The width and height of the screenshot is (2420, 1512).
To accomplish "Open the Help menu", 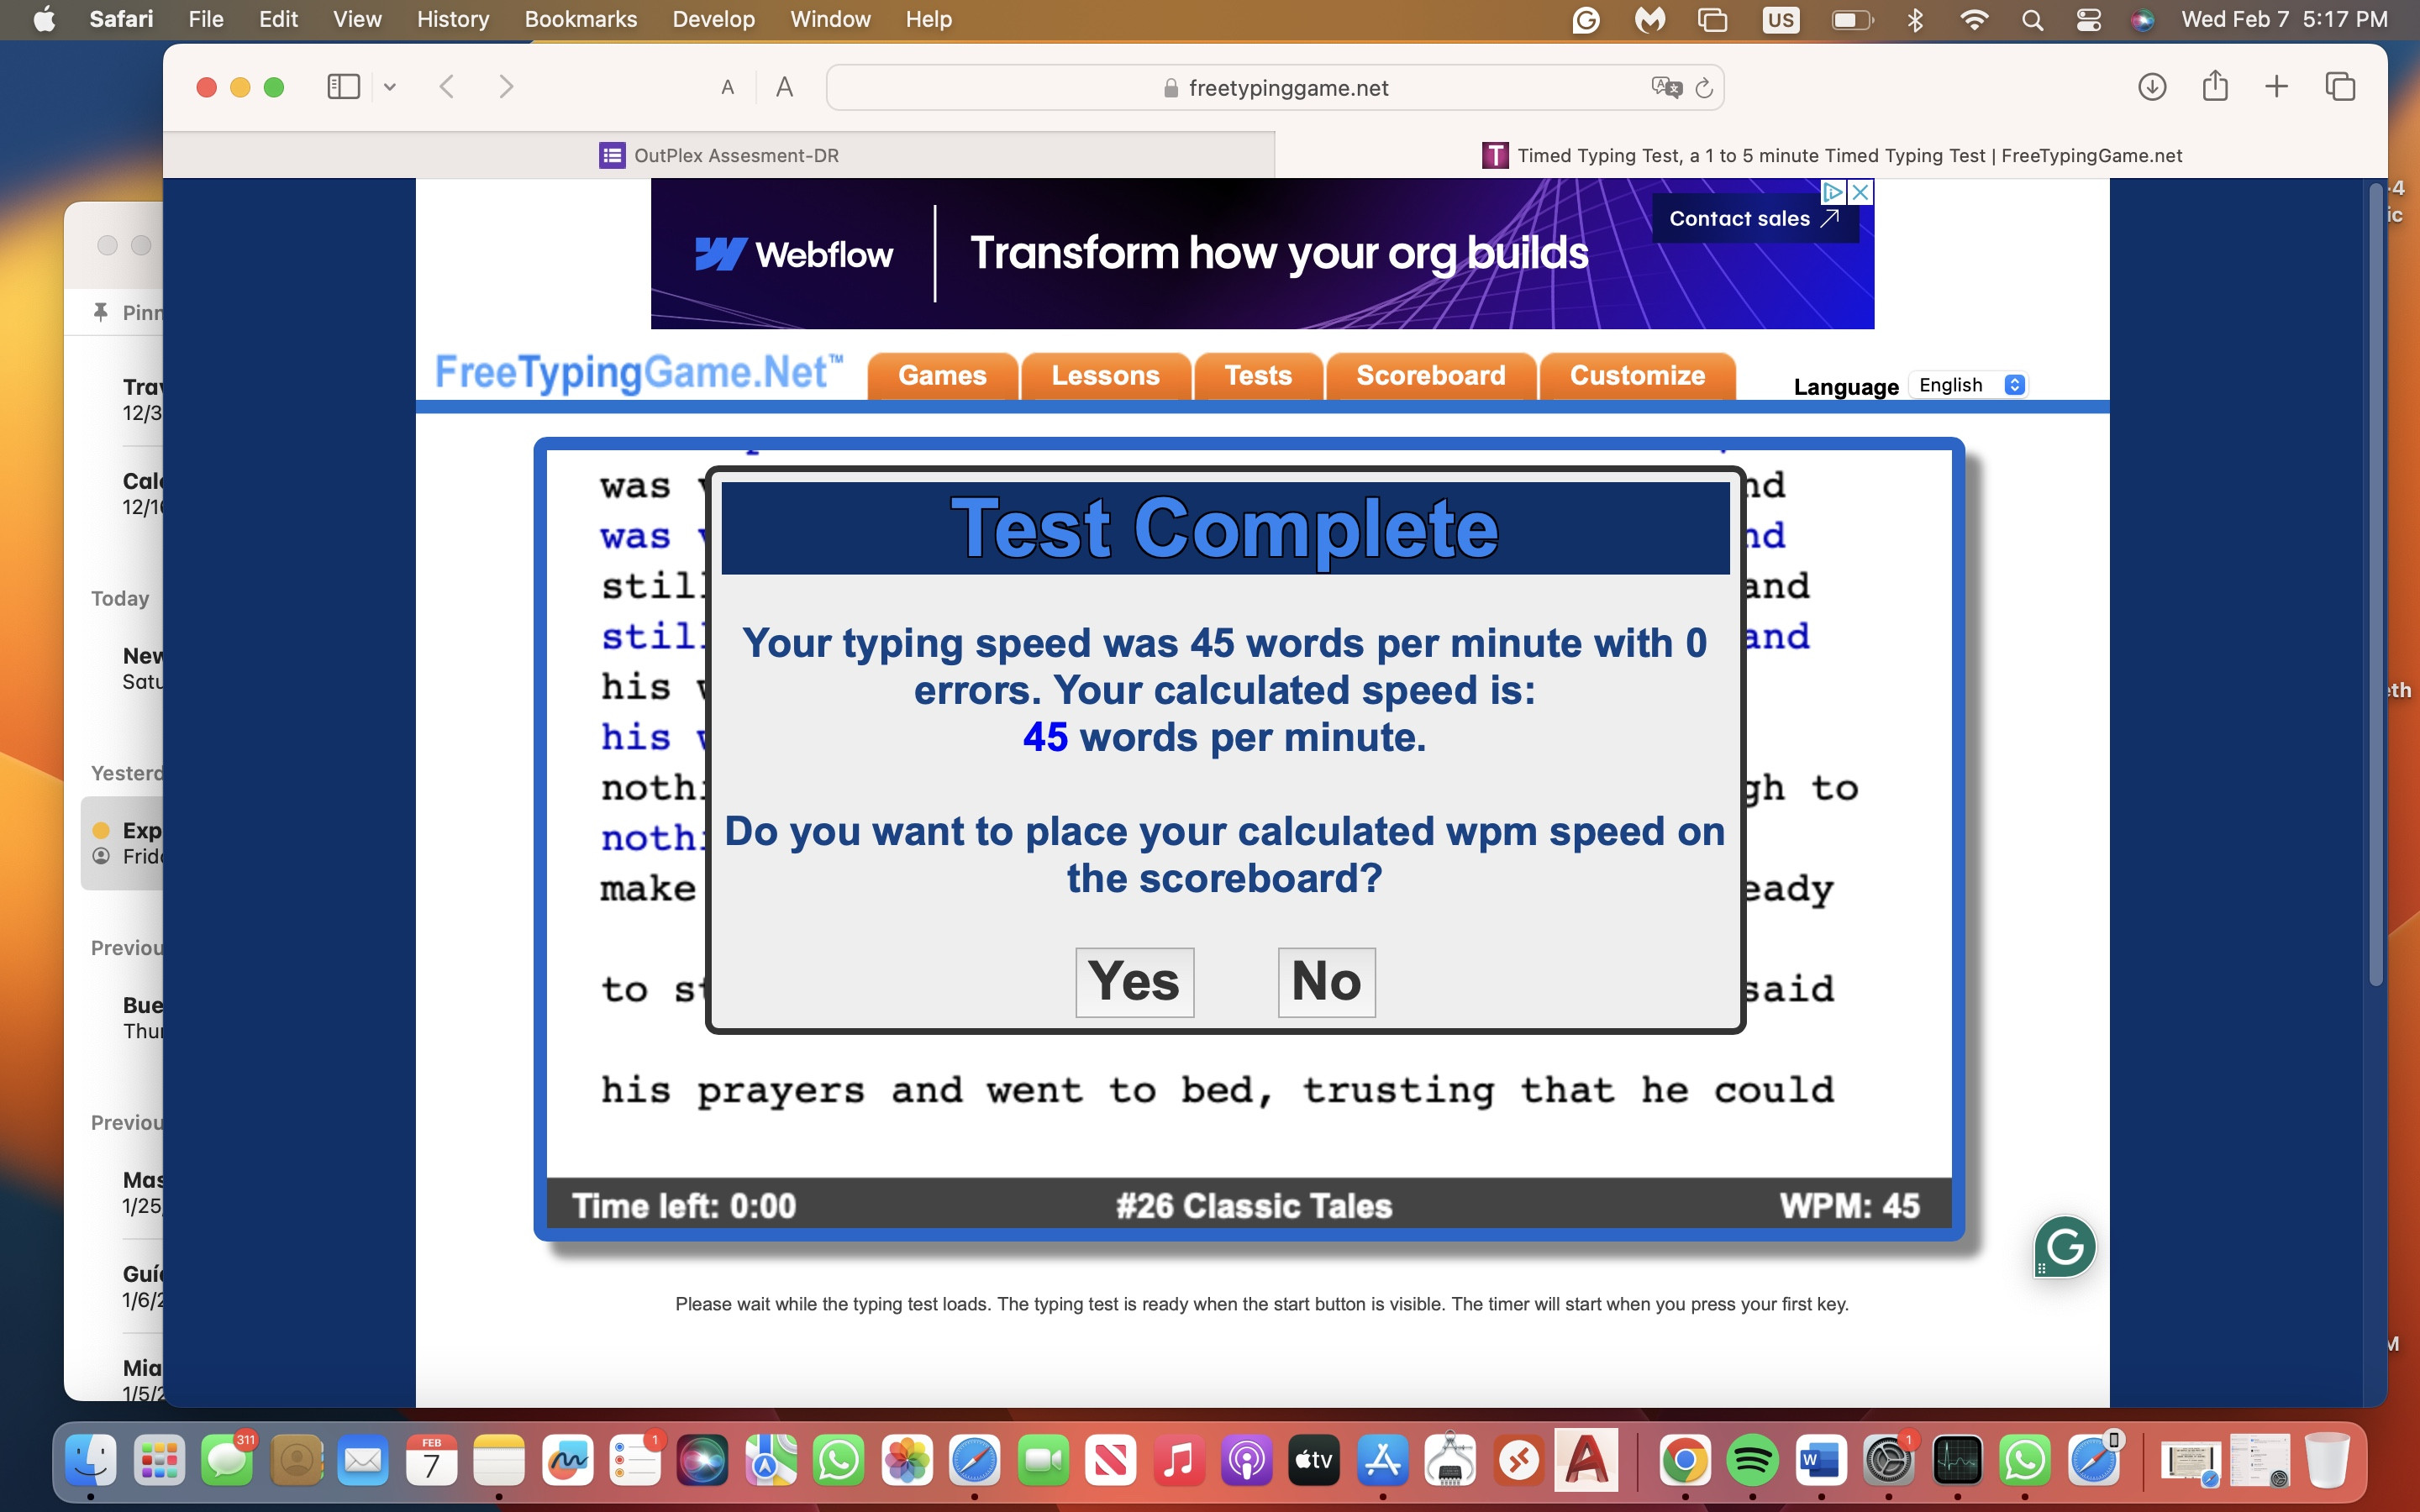I will (929, 20).
